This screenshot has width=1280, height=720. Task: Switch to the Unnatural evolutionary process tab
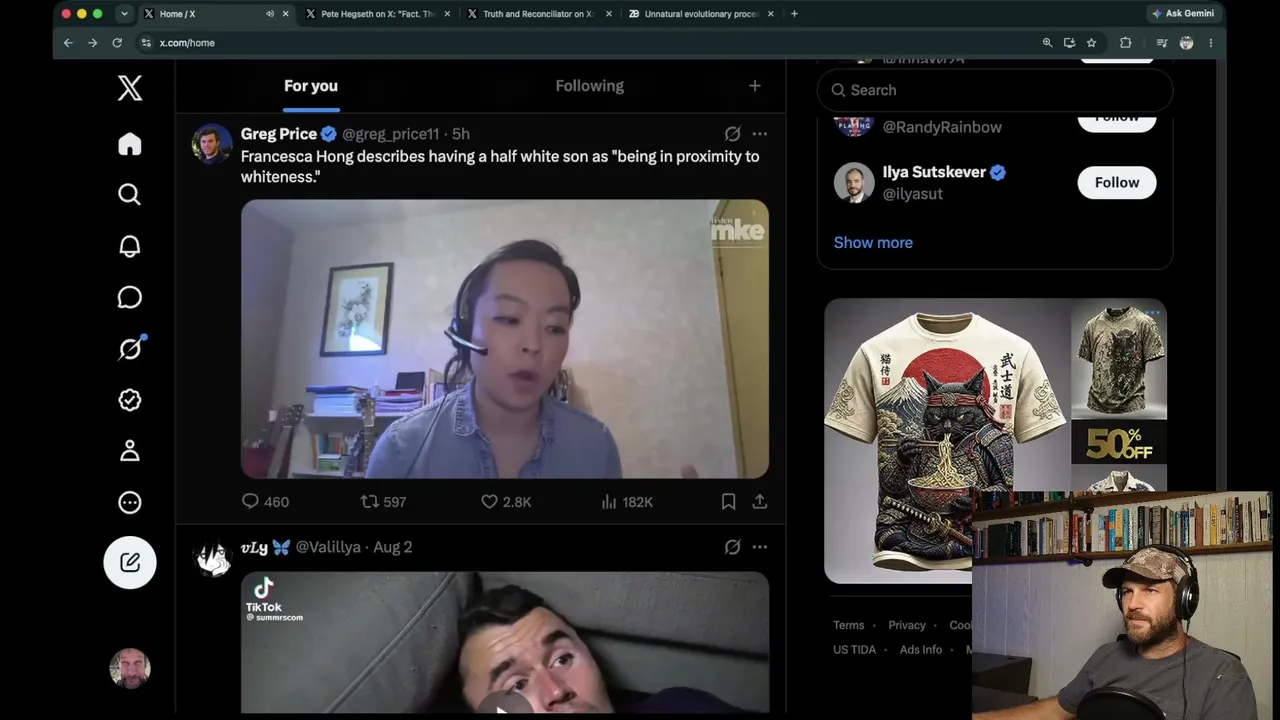coord(701,14)
